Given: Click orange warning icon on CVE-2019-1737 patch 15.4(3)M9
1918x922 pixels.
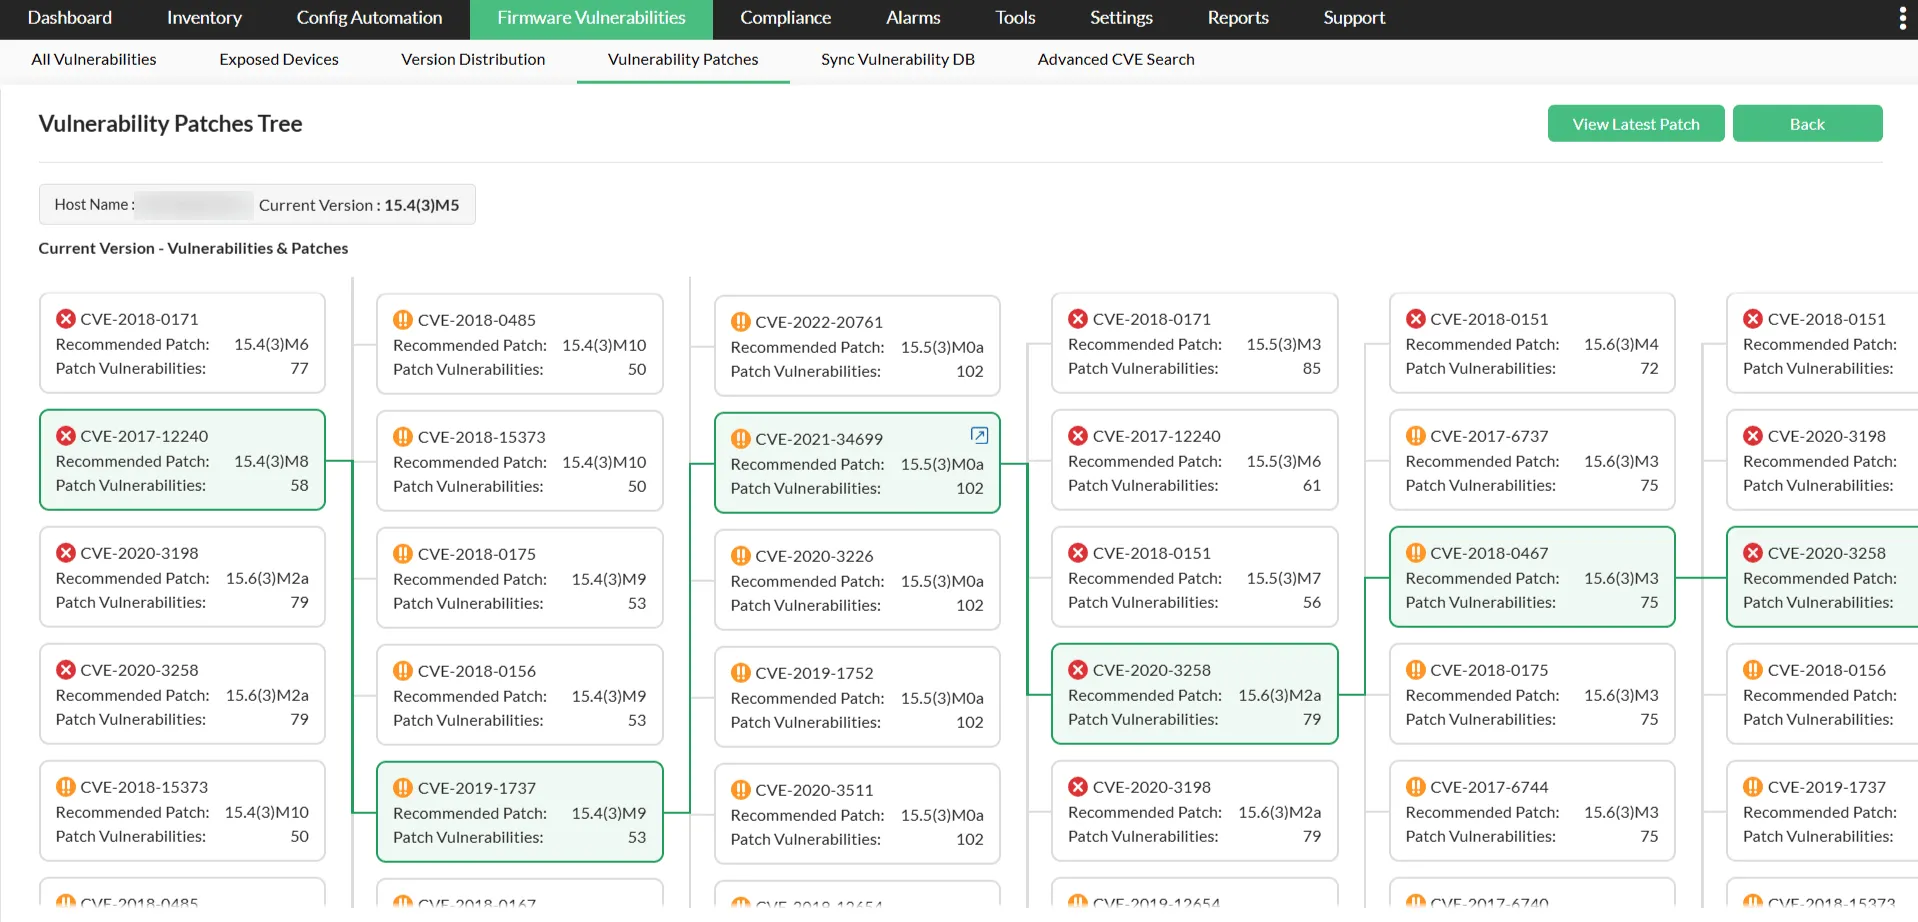Looking at the screenshot, I should point(403,788).
